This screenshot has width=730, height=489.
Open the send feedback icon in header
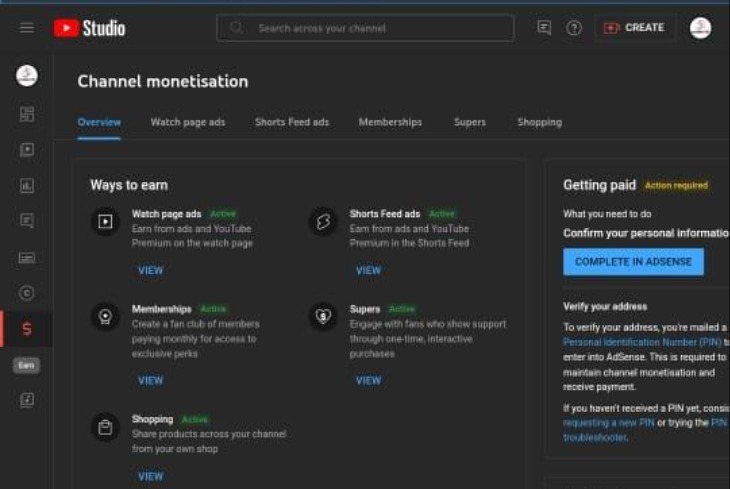tap(544, 28)
